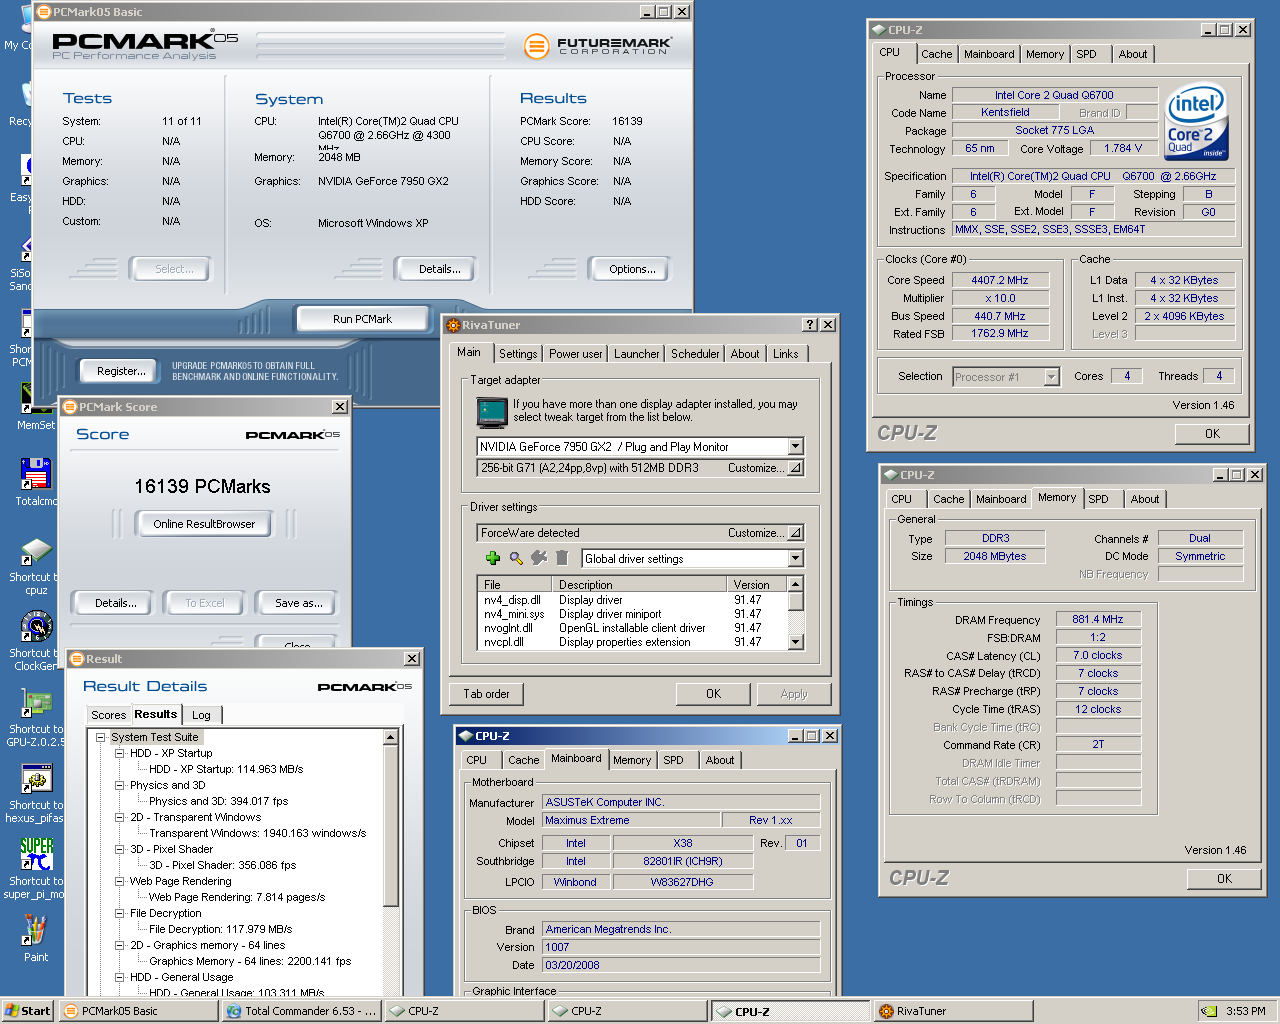
Task: Collapse the 3D - Pixel Shader node
Action: (x=119, y=849)
